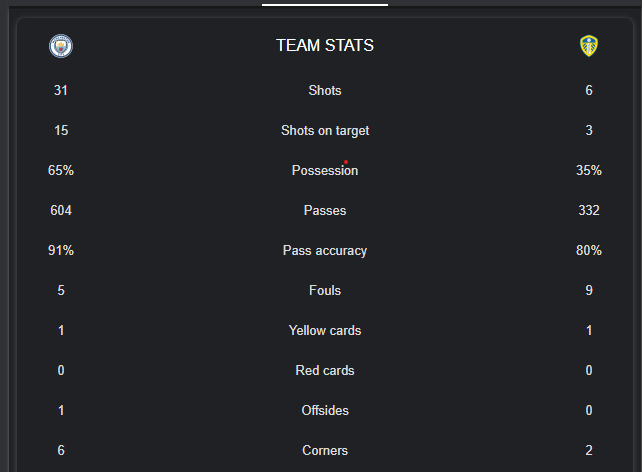Click home team's 31 shots value

point(61,90)
